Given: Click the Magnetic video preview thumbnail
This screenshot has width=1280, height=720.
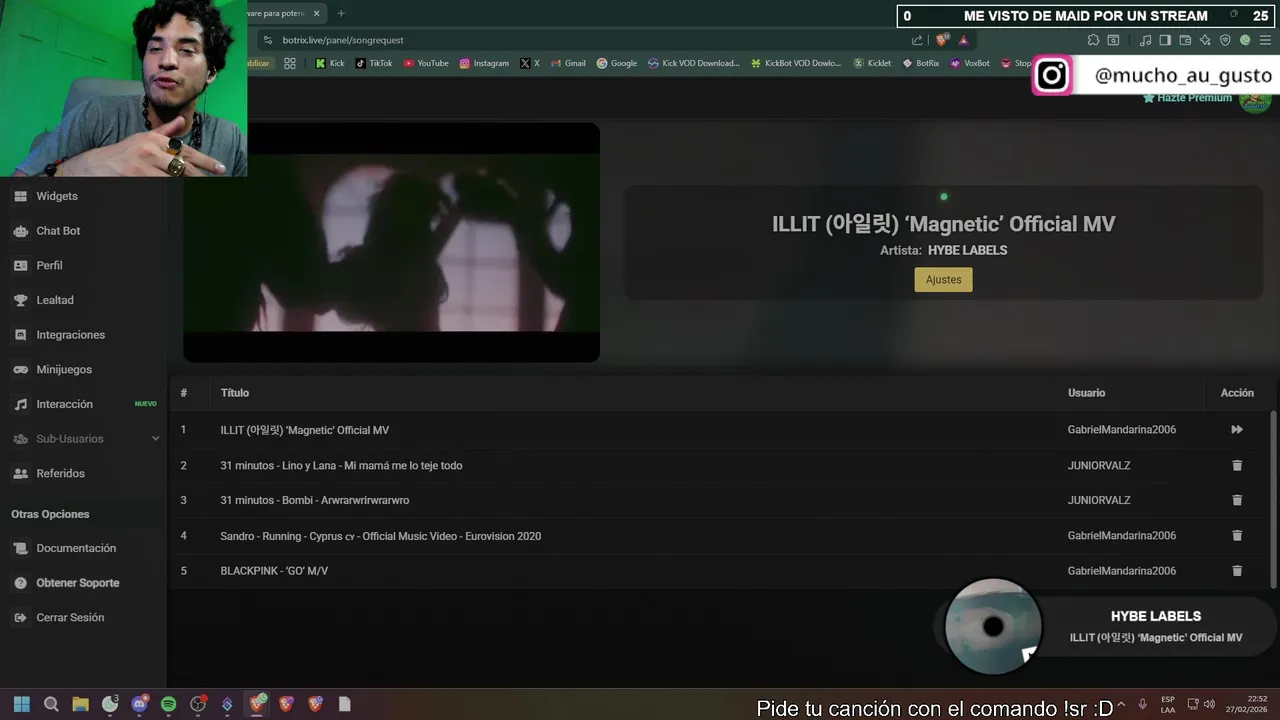Looking at the screenshot, I should tap(391, 242).
